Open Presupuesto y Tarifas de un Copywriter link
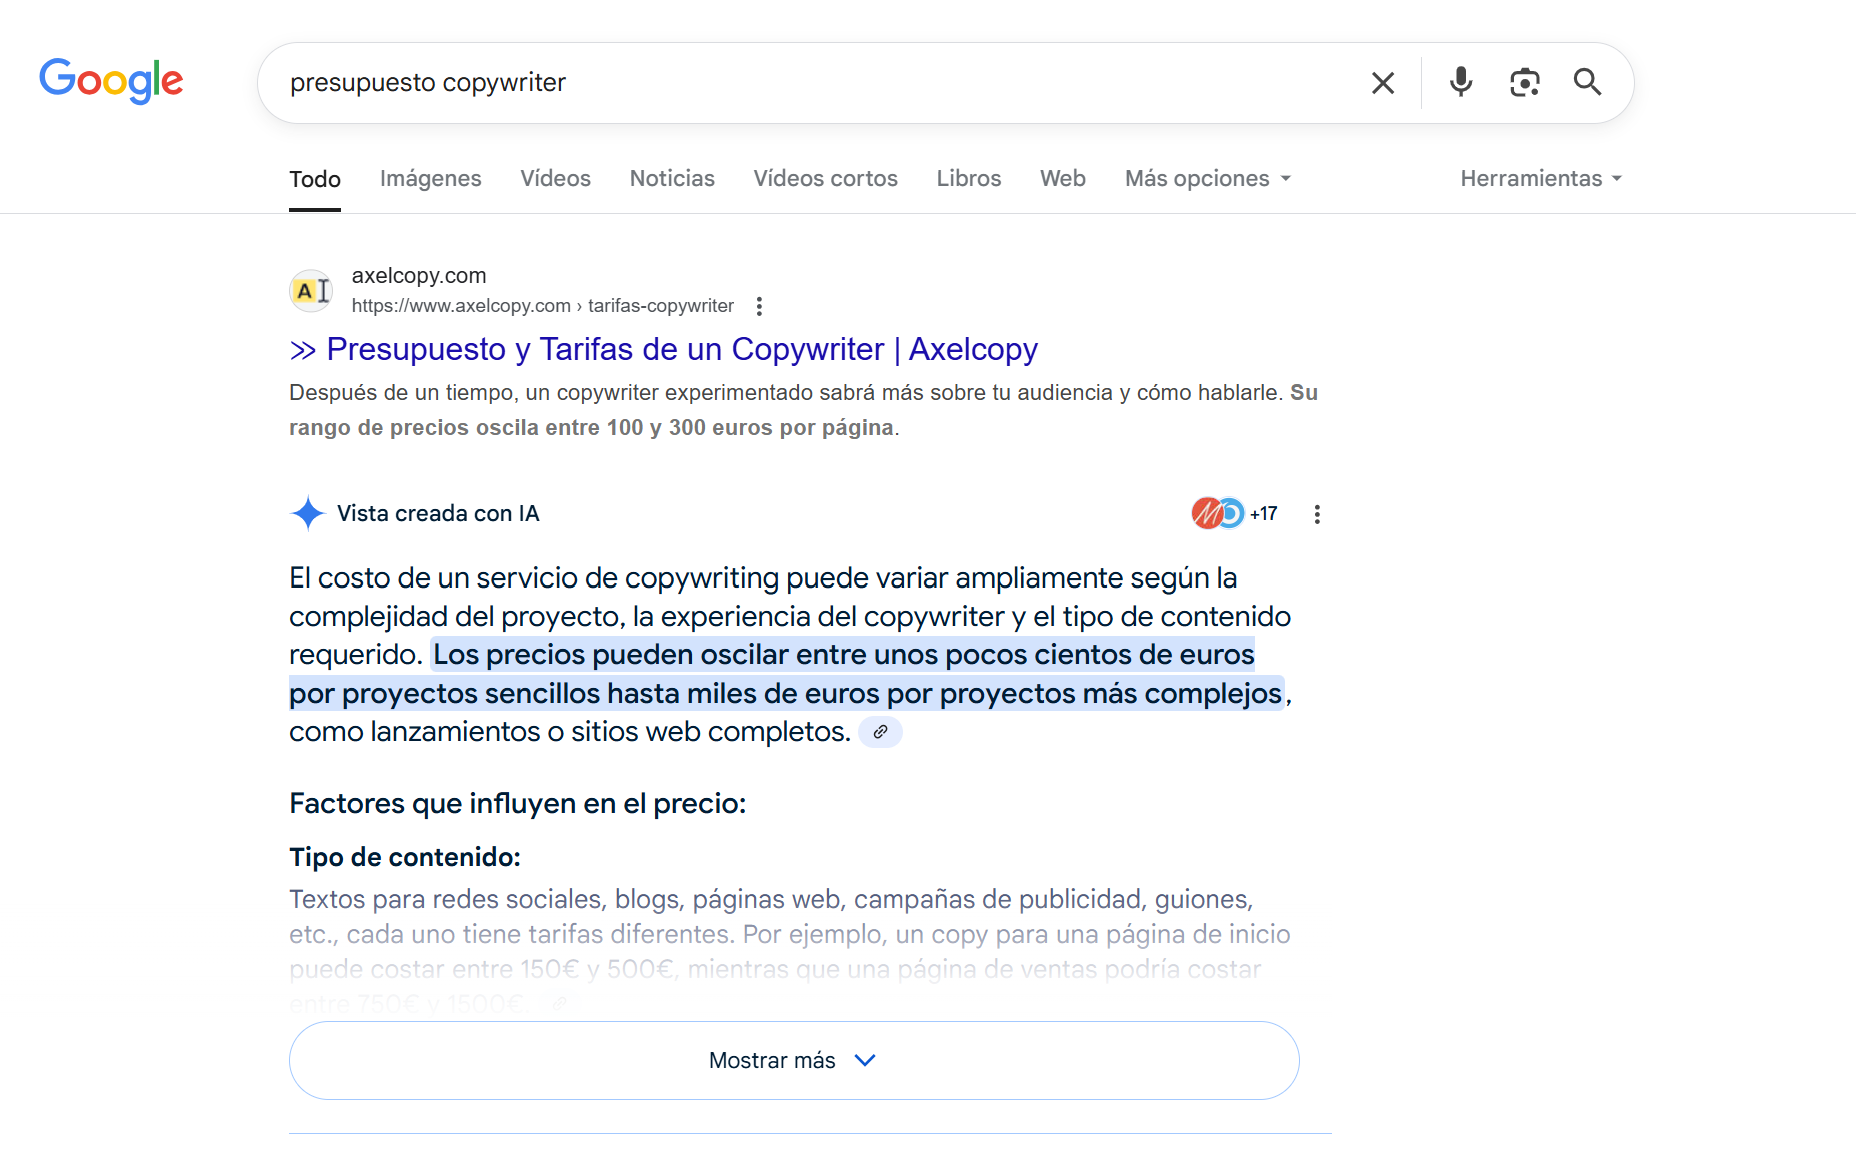 coord(681,349)
